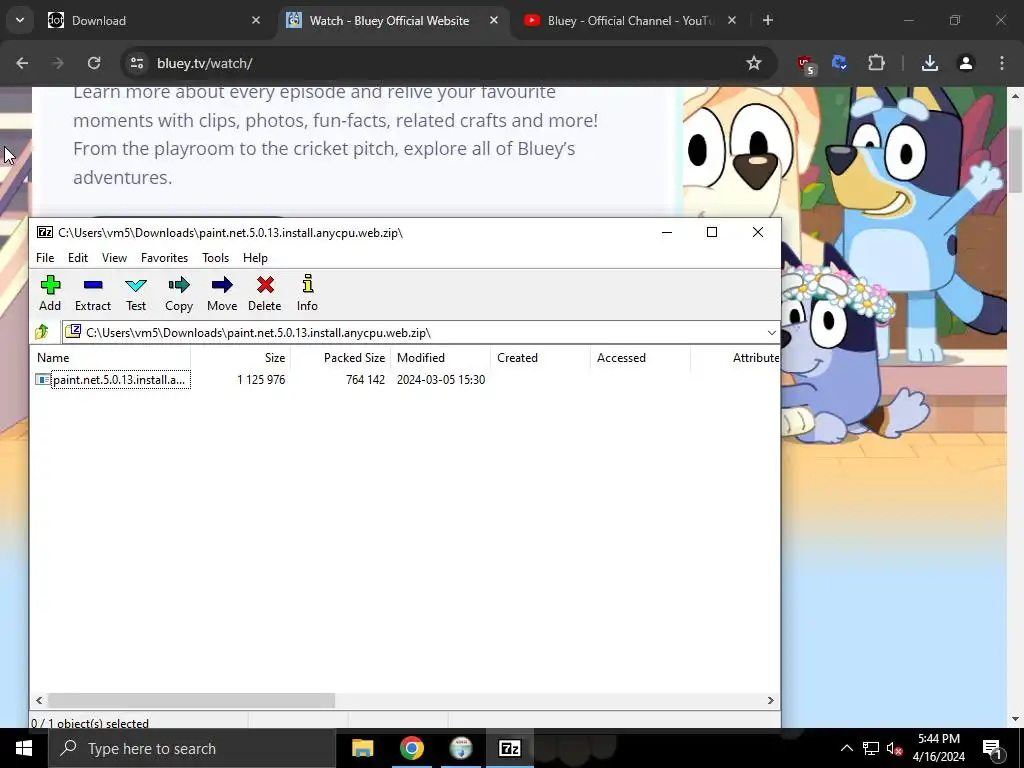Switch to Bluey Official Channel YouTube tab
This screenshot has width=1024, height=768.
coord(629,21)
